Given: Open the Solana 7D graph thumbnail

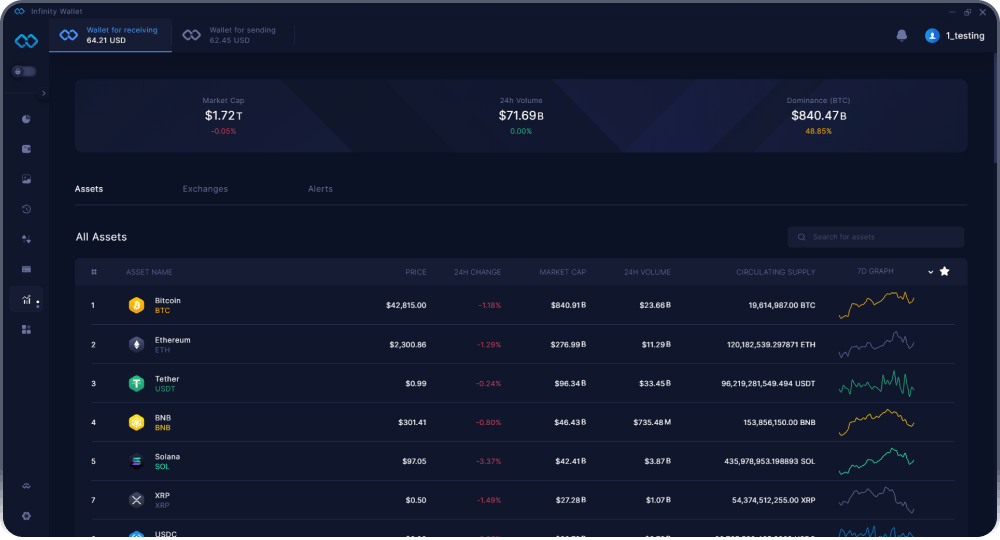Looking at the screenshot, I should point(876,461).
